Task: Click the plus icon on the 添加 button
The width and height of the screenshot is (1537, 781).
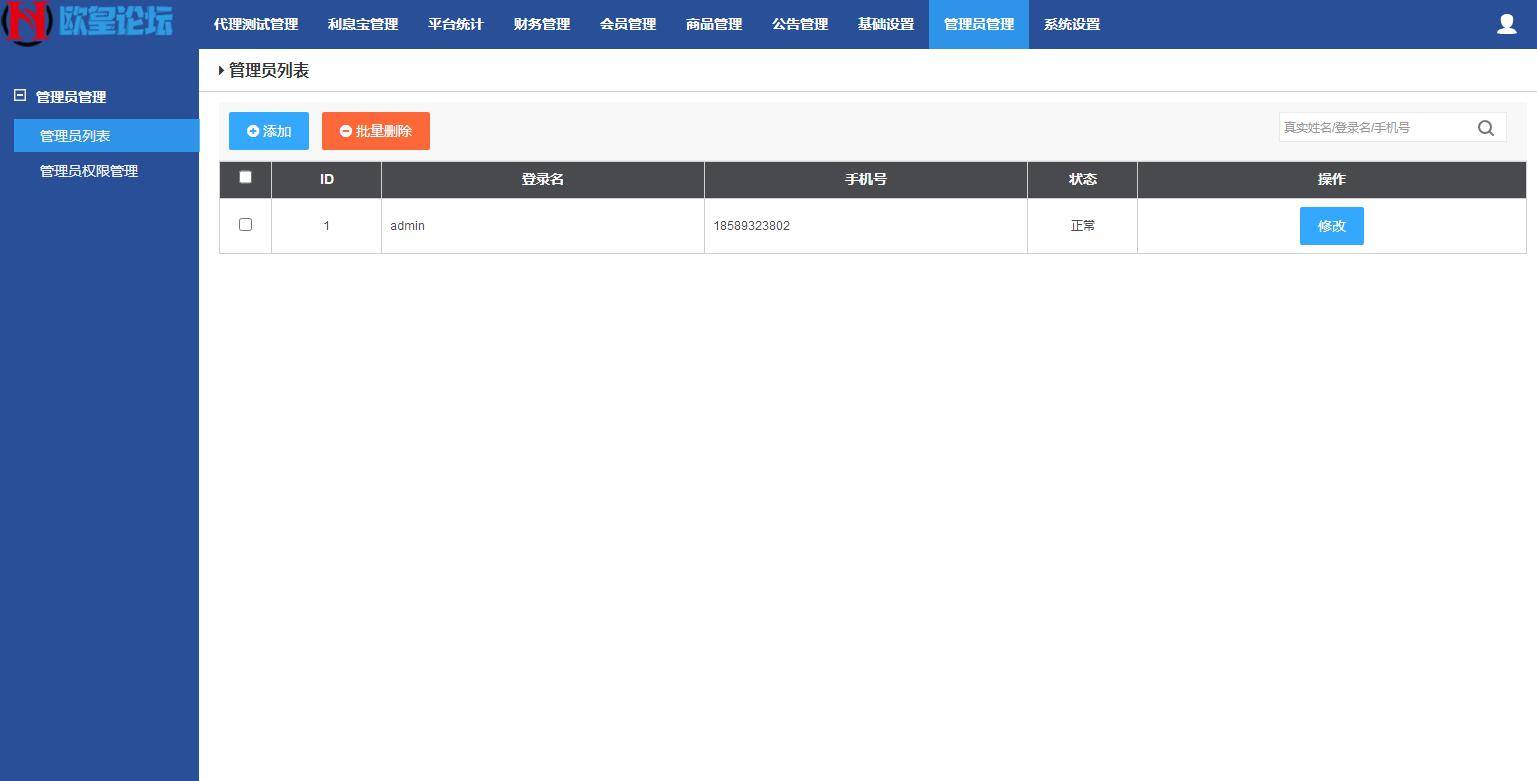Action: click(x=253, y=130)
